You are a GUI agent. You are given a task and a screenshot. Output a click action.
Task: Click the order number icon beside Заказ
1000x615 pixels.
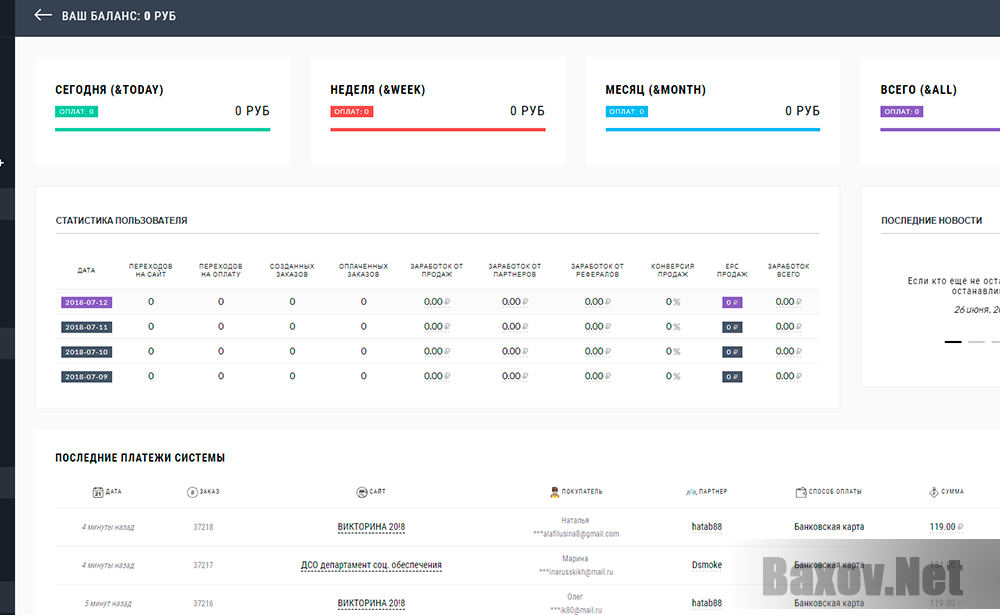[x=192, y=492]
